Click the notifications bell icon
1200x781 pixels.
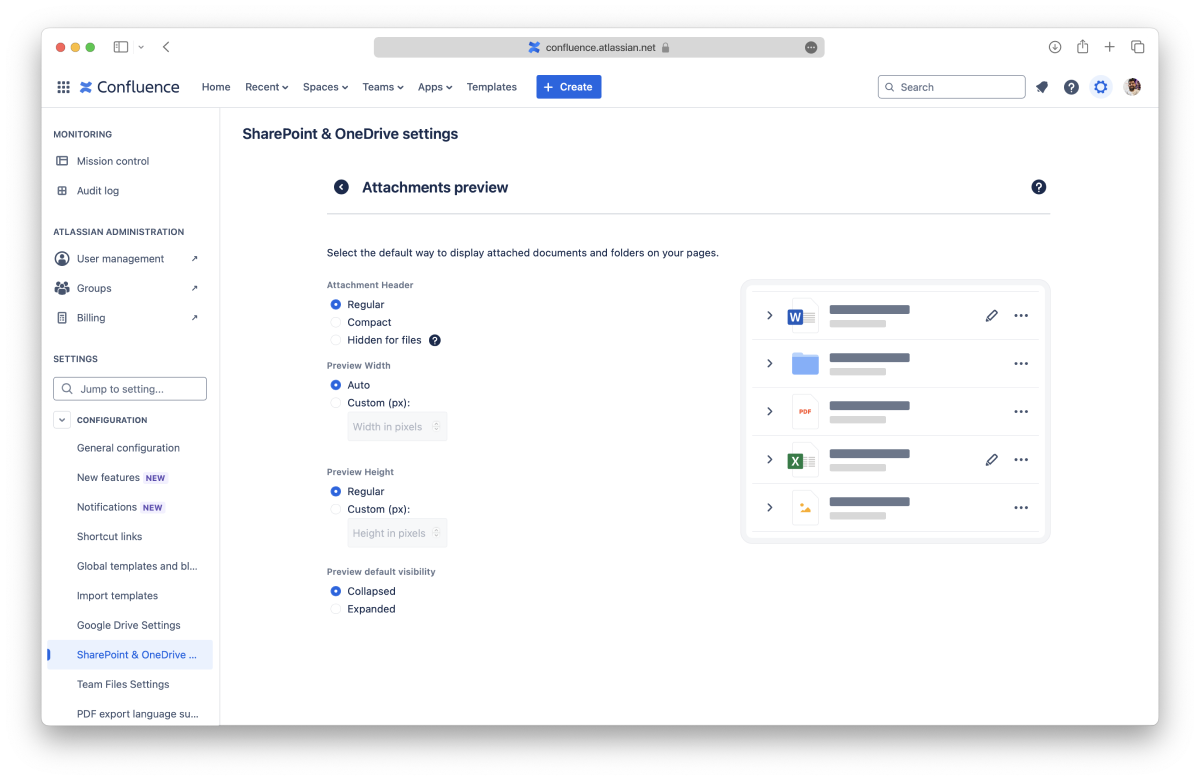[x=1042, y=87]
